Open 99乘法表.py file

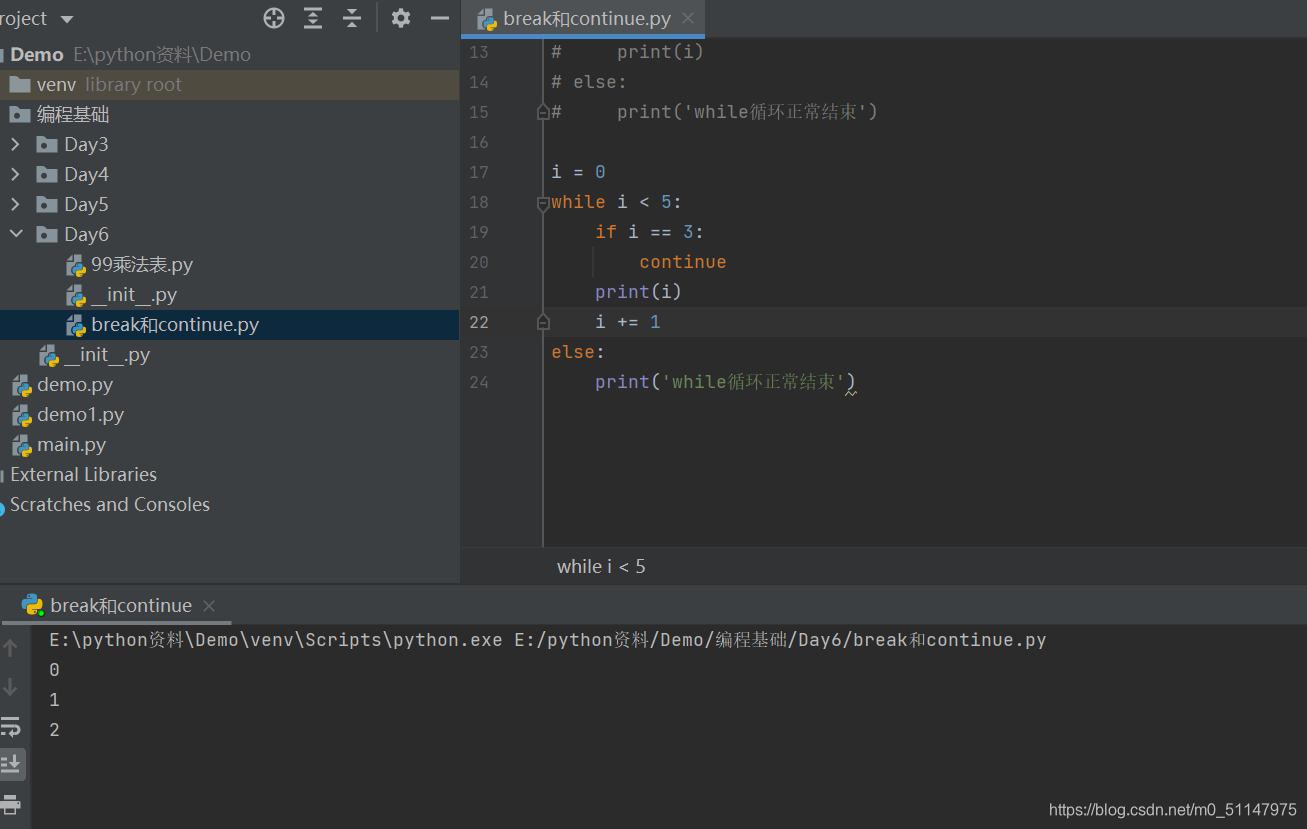point(142,265)
